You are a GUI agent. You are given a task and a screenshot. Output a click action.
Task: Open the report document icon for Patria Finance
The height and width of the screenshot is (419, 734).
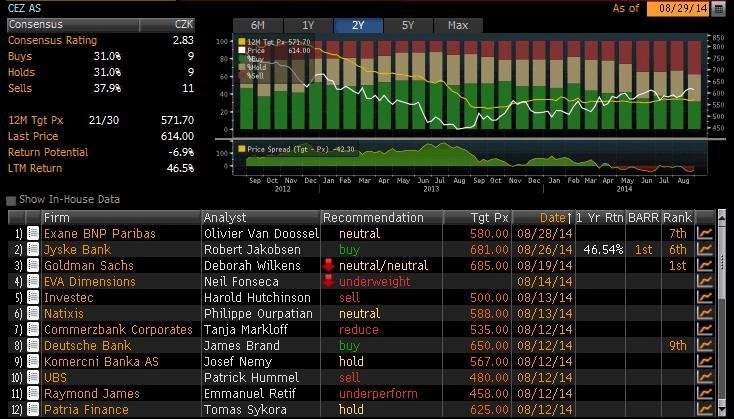(x=33, y=409)
